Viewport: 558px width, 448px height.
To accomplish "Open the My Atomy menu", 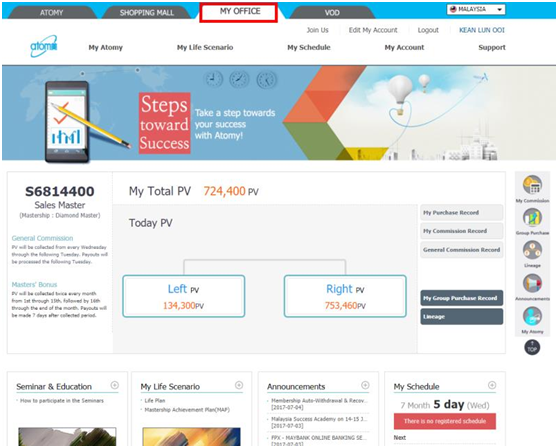I will click(x=105, y=47).
